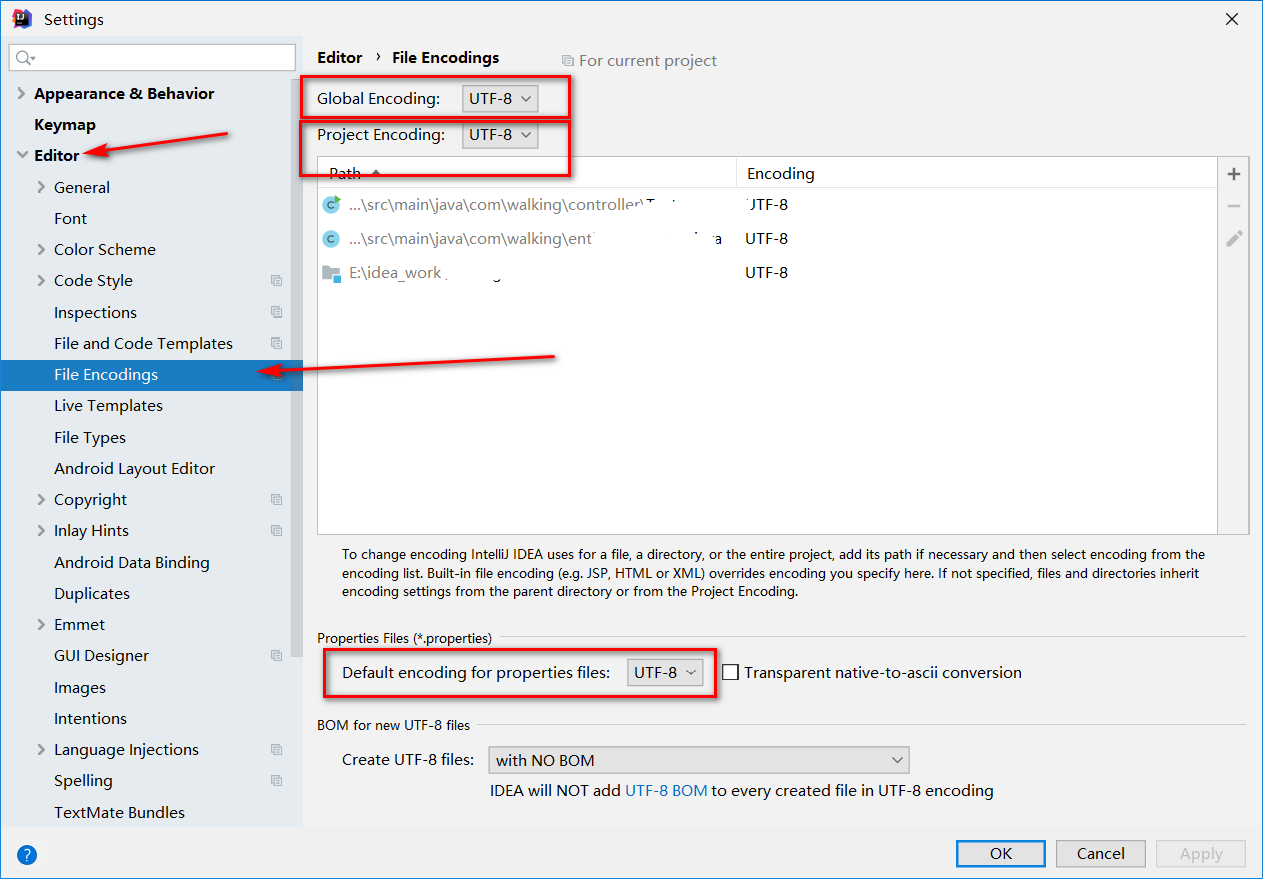Click the OK button

[1001, 853]
